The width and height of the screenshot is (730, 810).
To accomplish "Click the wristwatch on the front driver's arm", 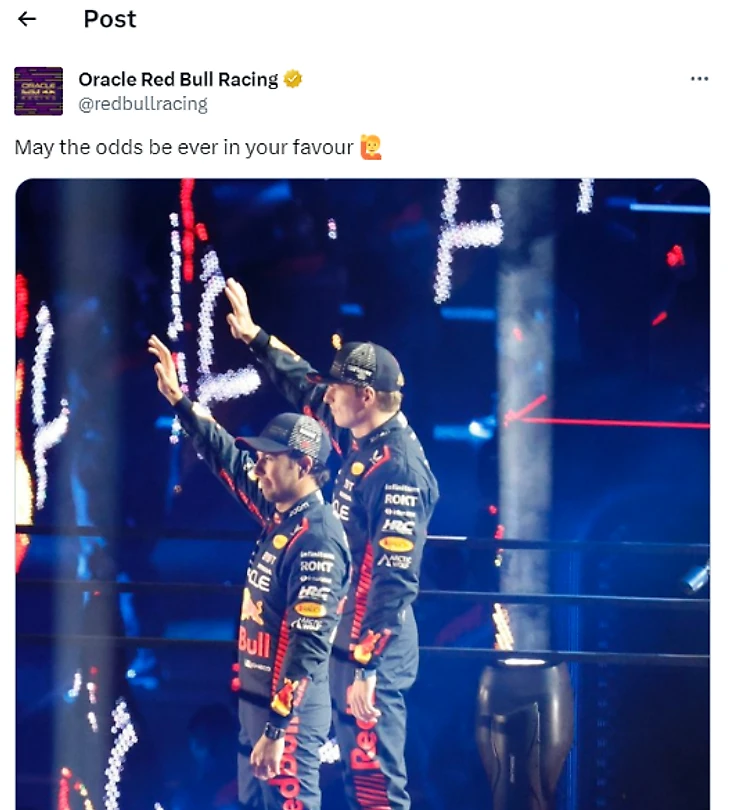I will (273, 731).
